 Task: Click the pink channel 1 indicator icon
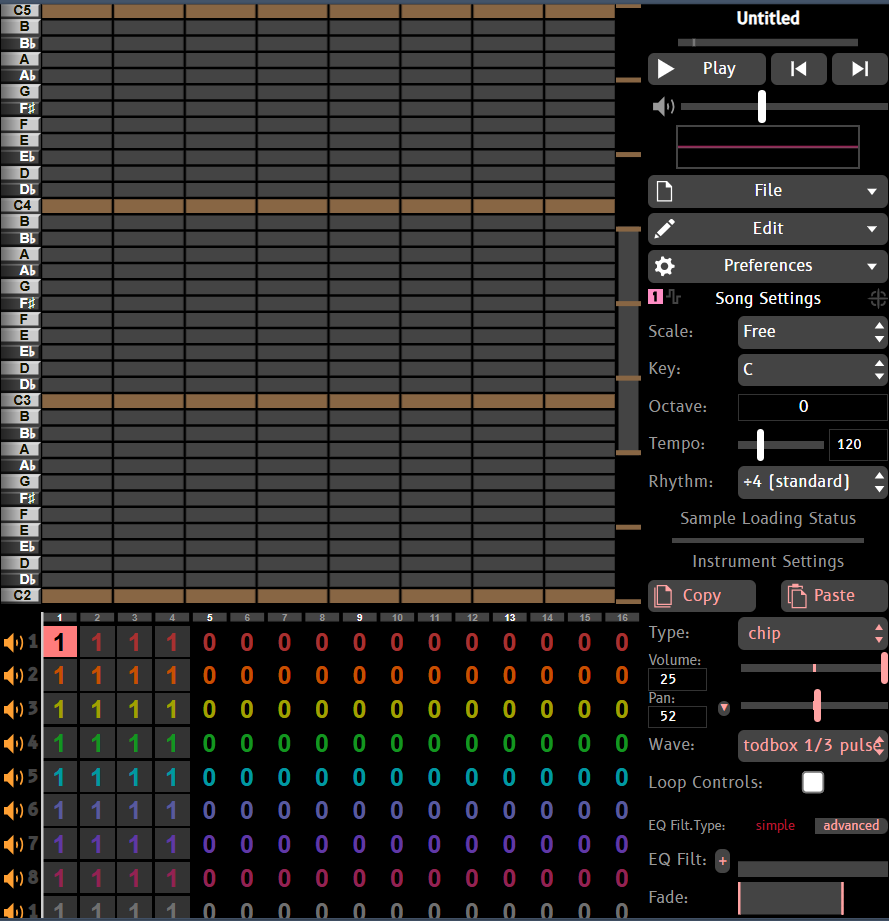click(655, 297)
